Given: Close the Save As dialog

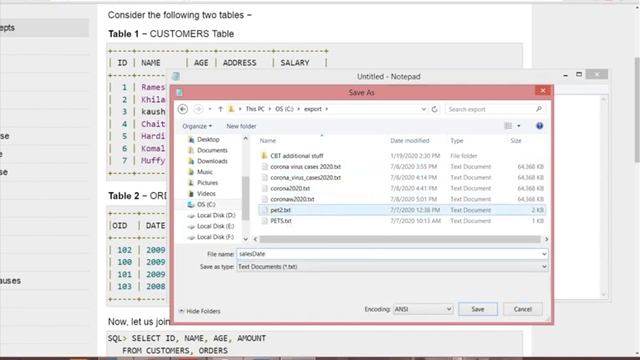Looking at the screenshot, I should click(x=542, y=91).
